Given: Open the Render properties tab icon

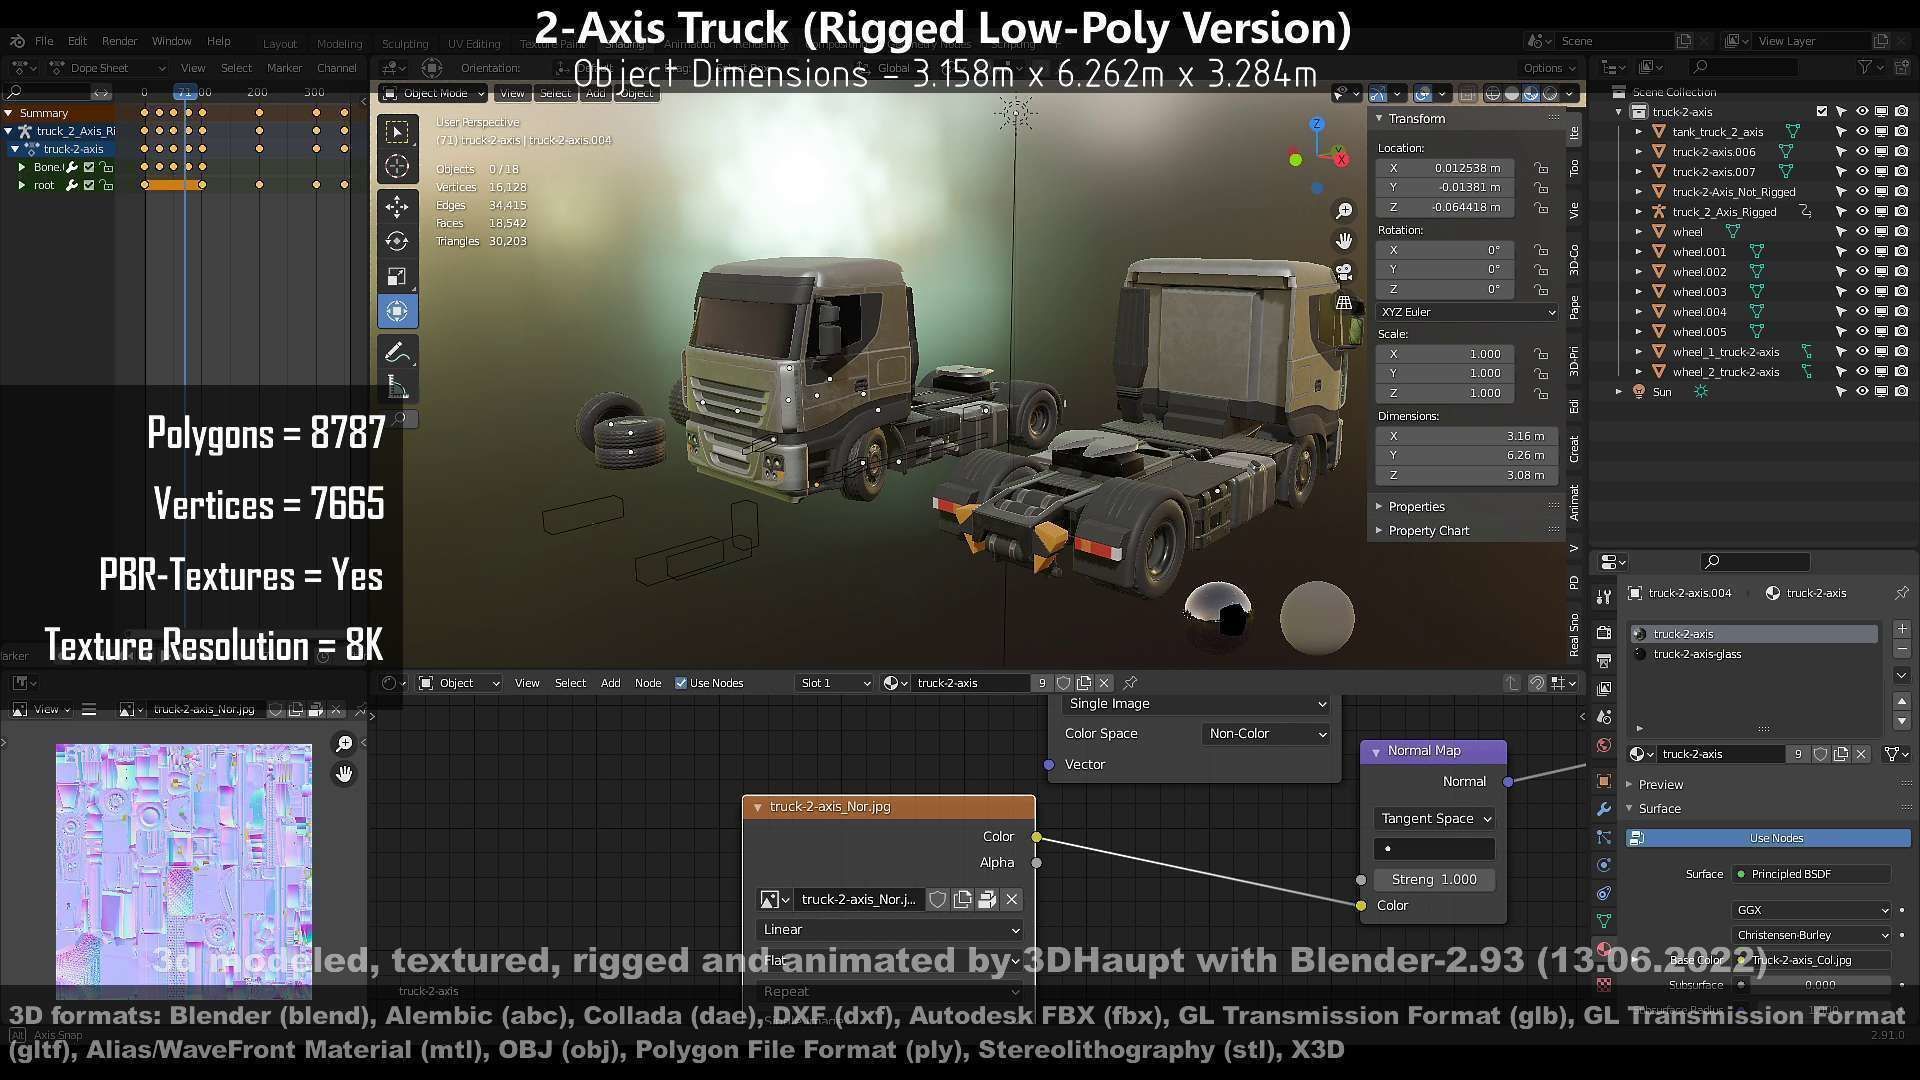Looking at the screenshot, I should (x=1604, y=633).
